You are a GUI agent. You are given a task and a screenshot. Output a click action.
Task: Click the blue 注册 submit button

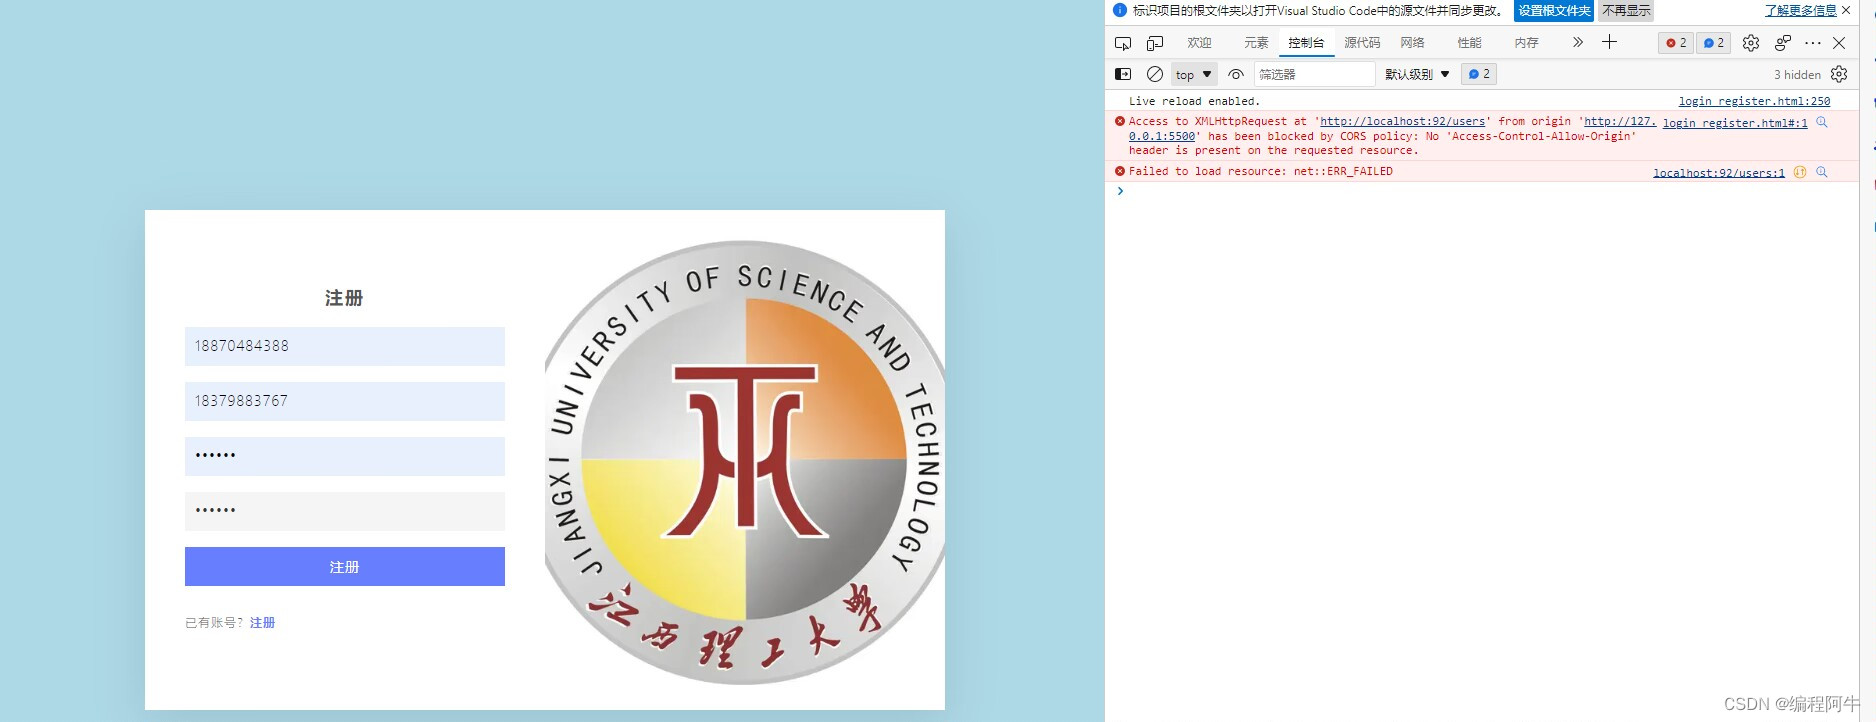point(345,566)
